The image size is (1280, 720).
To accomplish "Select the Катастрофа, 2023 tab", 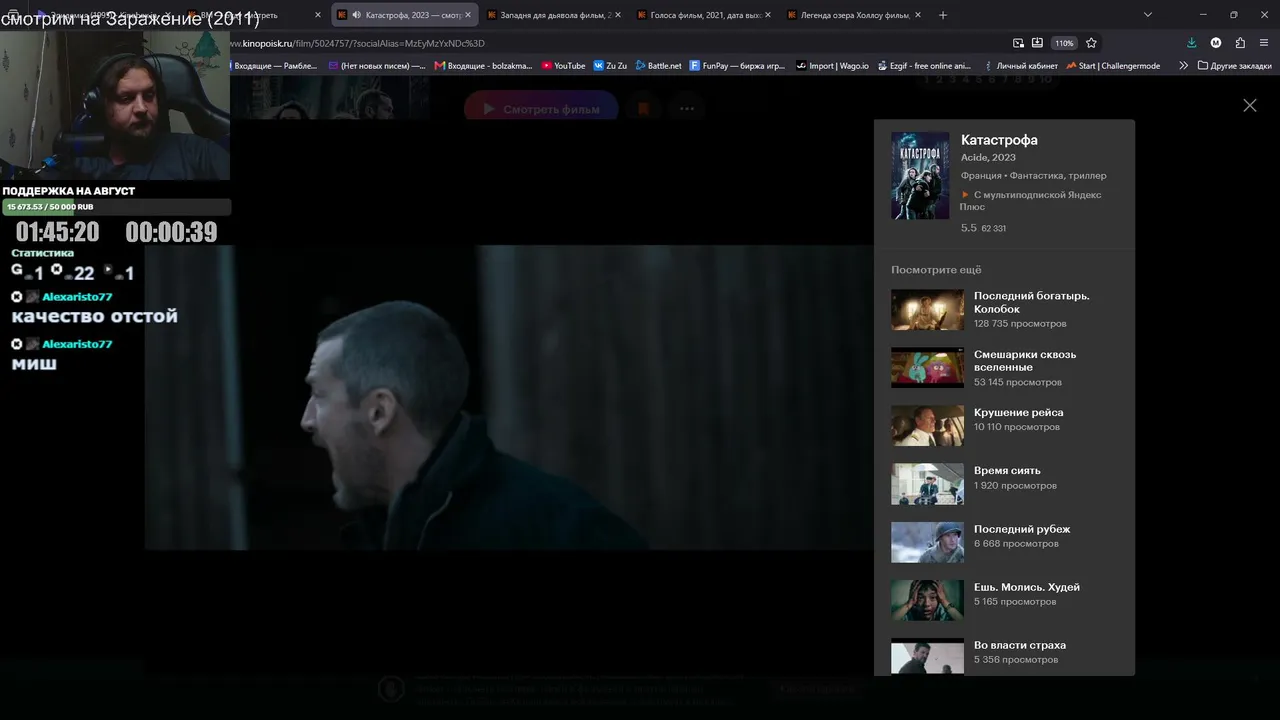I will 403,15.
